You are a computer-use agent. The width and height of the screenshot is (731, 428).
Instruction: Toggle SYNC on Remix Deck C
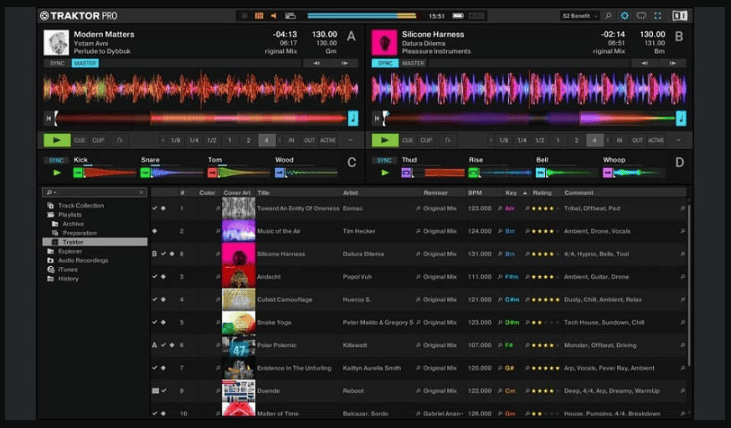[x=56, y=160]
